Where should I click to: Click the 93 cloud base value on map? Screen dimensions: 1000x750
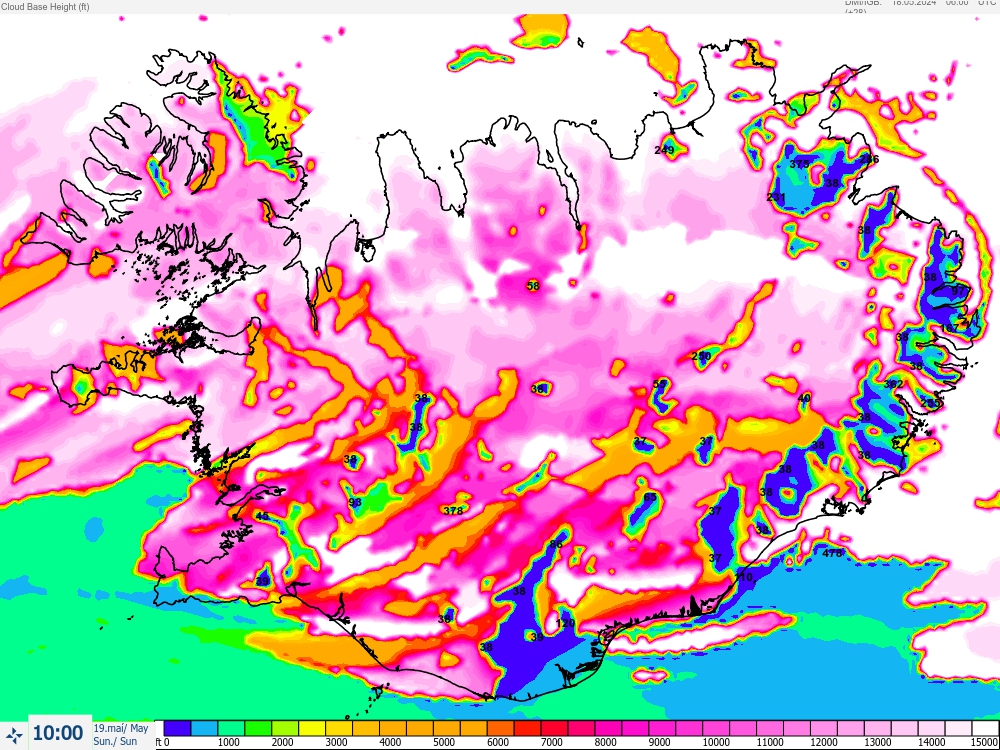coord(355,502)
